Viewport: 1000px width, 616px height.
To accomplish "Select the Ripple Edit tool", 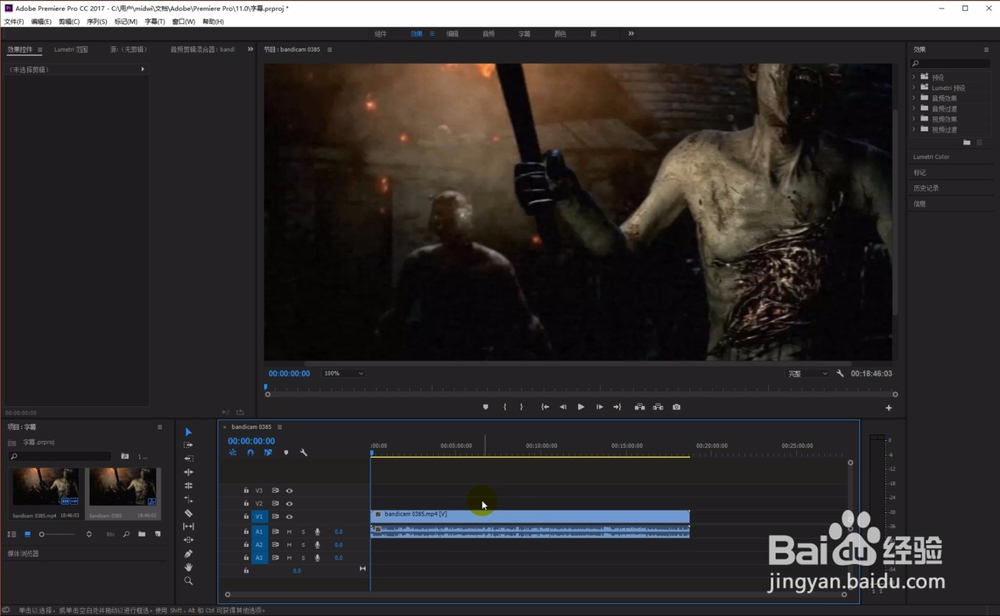I will pos(188,472).
